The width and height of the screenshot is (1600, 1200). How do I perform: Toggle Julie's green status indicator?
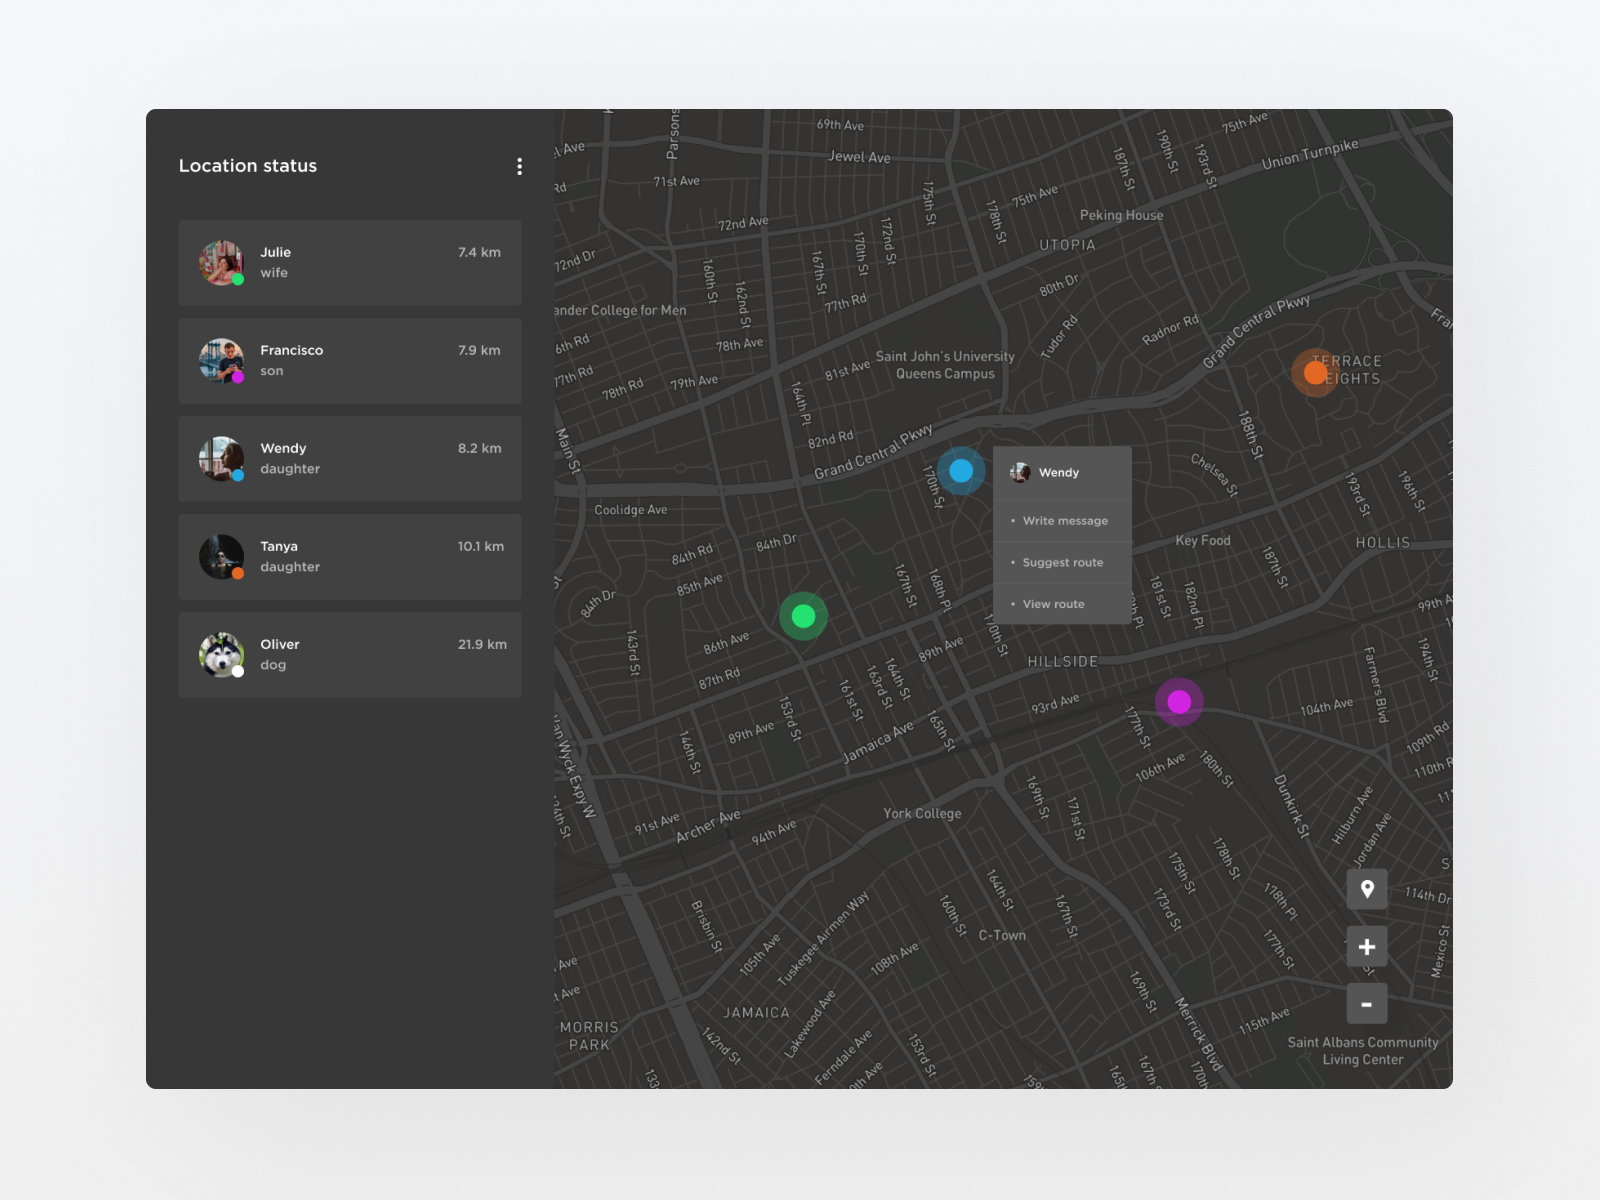(x=238, y=281)
